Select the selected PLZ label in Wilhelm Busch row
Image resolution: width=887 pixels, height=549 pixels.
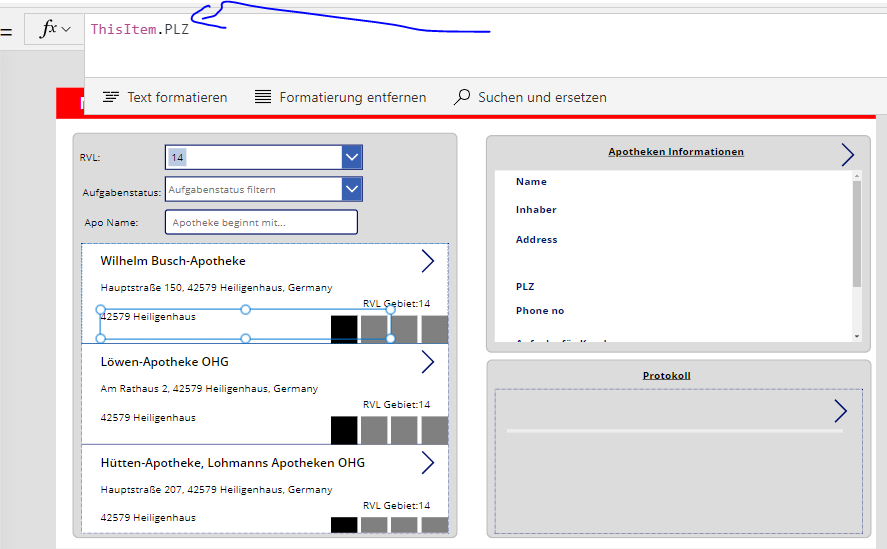(246, 324)
